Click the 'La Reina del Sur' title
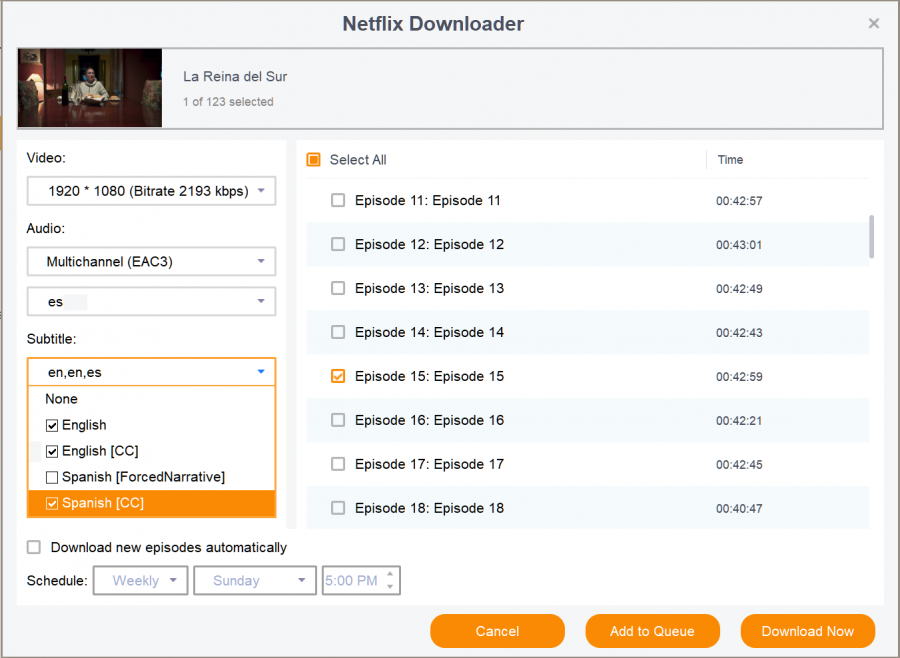900x658 pixels. (x=235, y=76)
